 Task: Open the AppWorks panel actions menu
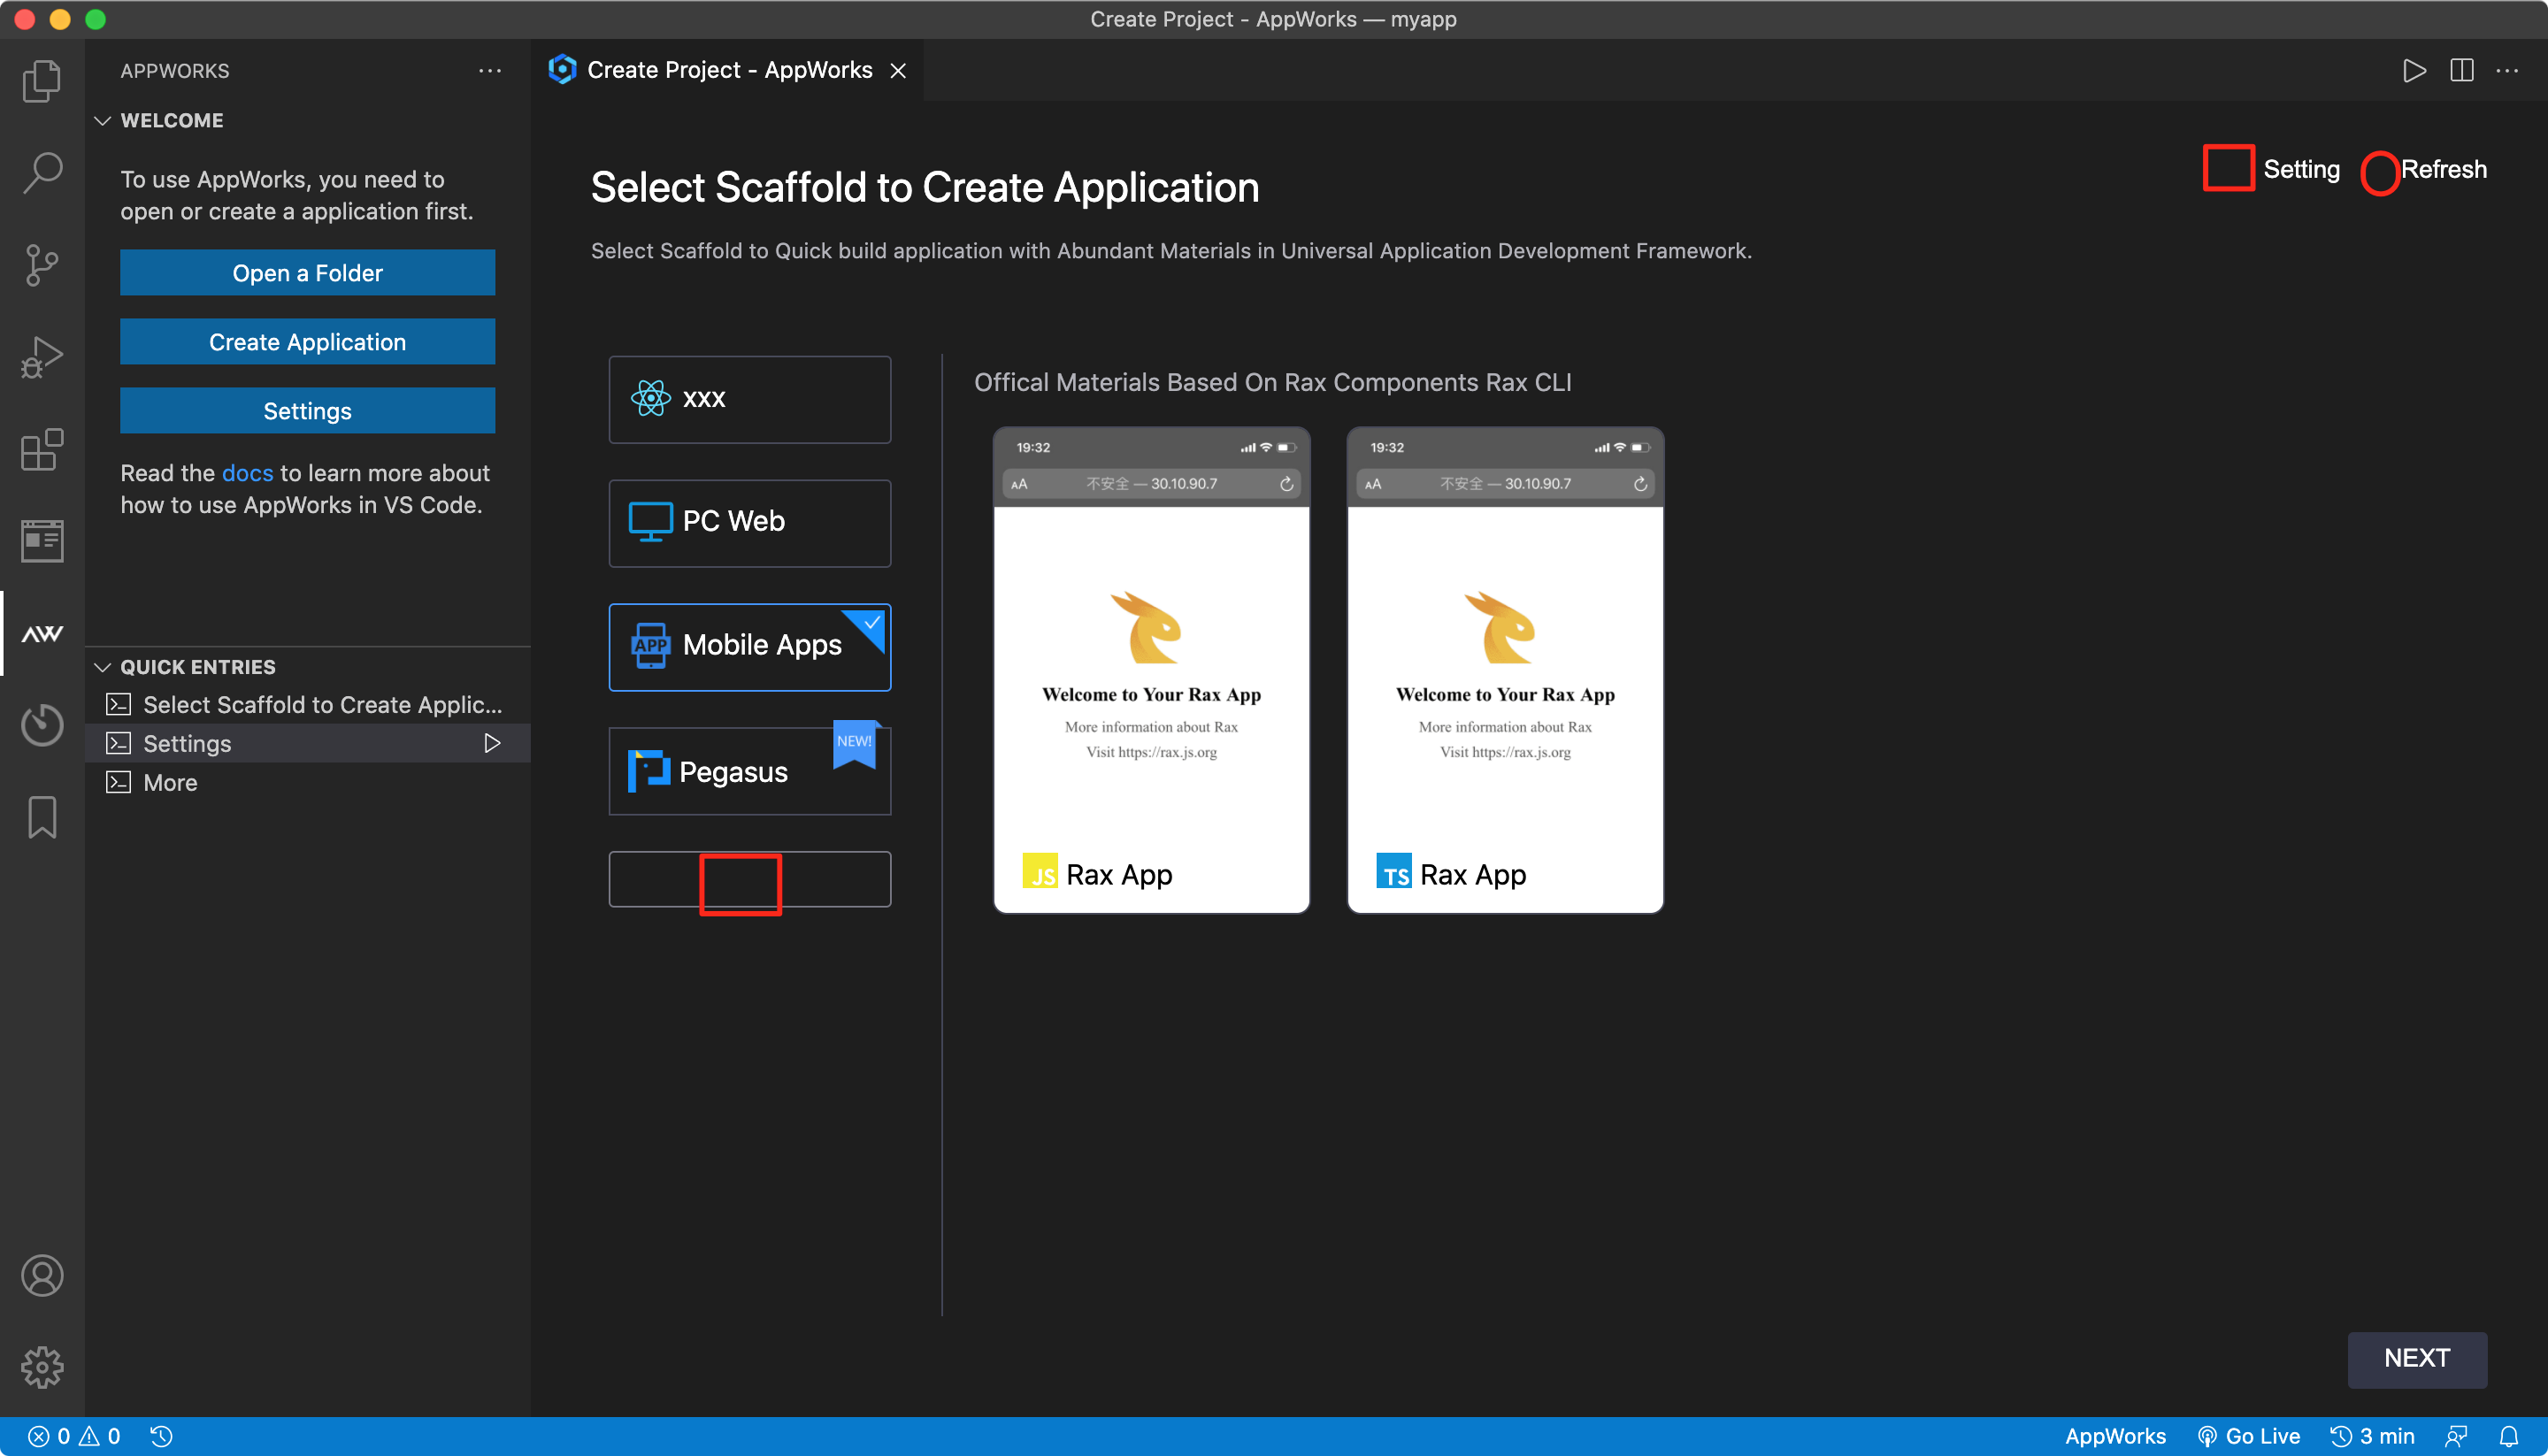pos(489,70)
